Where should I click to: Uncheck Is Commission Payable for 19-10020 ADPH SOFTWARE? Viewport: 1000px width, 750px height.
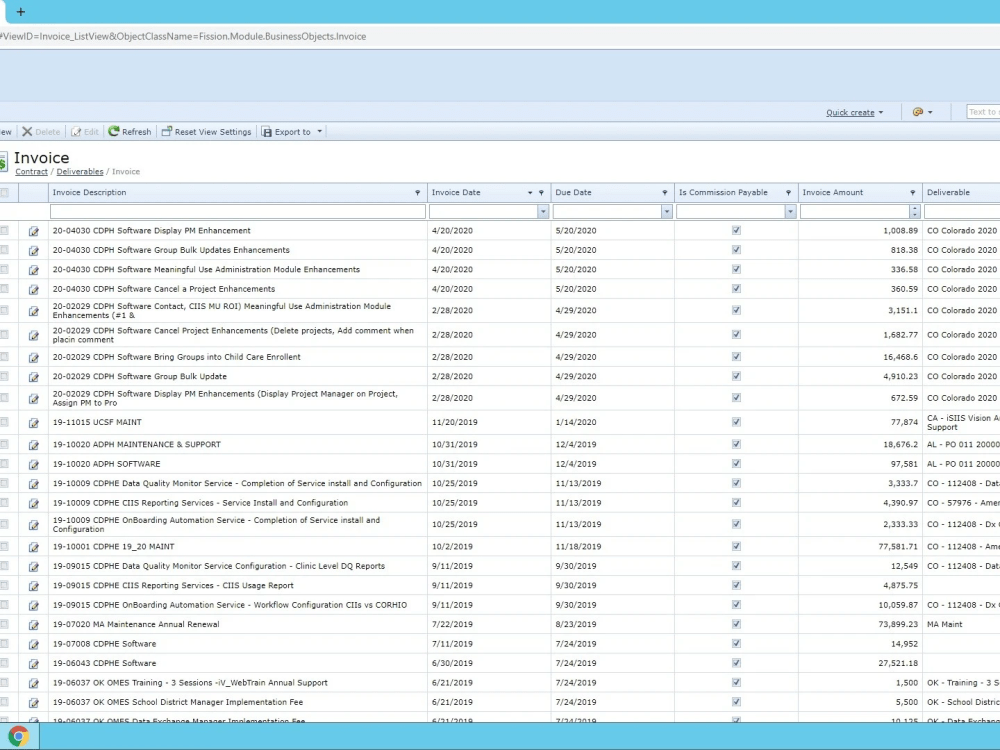(736, 464)
